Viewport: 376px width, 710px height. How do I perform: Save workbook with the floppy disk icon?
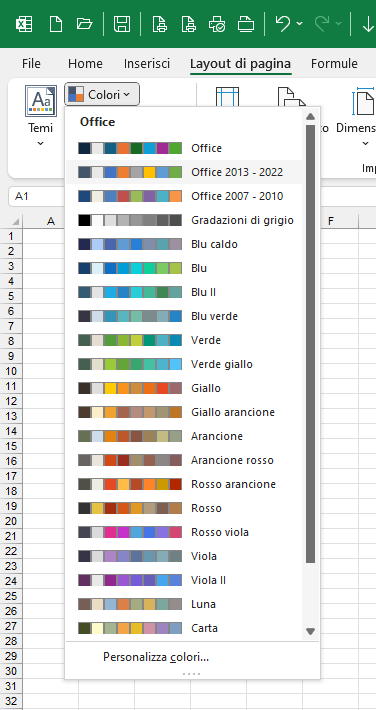click(122, 24)
